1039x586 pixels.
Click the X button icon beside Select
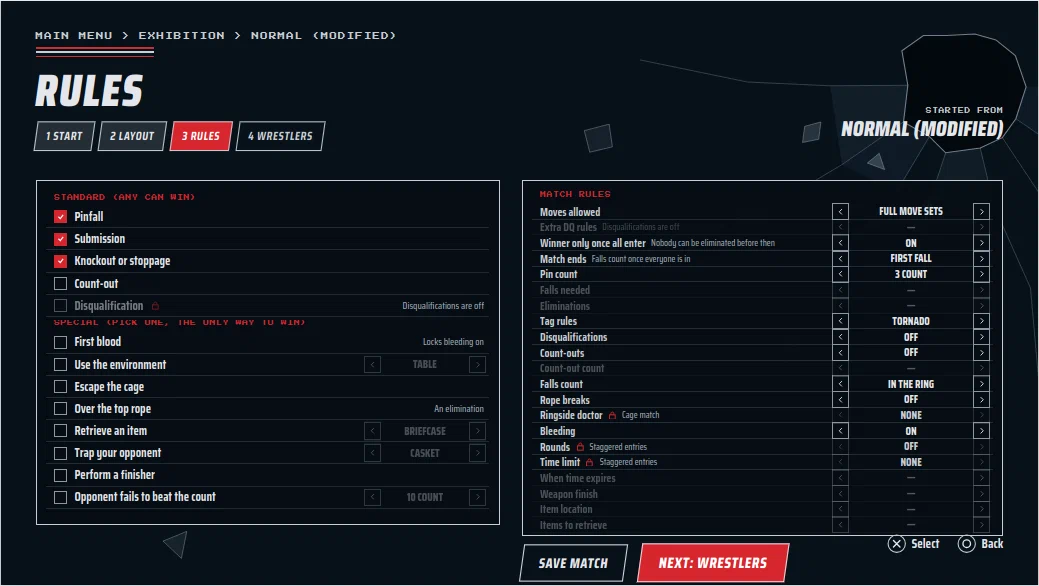[x=897, y=544]
